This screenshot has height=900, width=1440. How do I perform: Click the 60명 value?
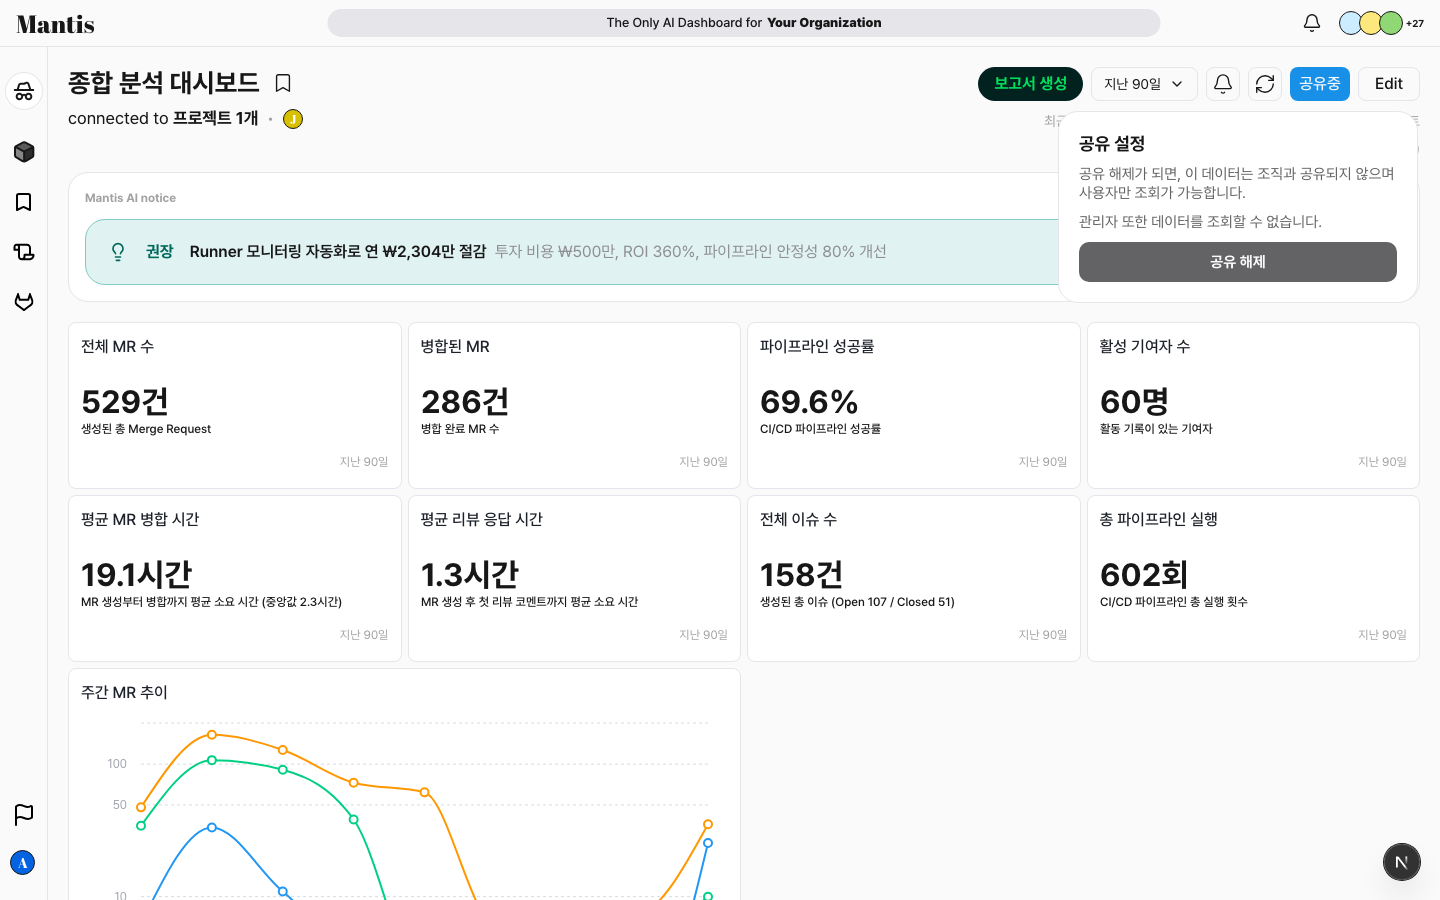tap(1134, 402)
